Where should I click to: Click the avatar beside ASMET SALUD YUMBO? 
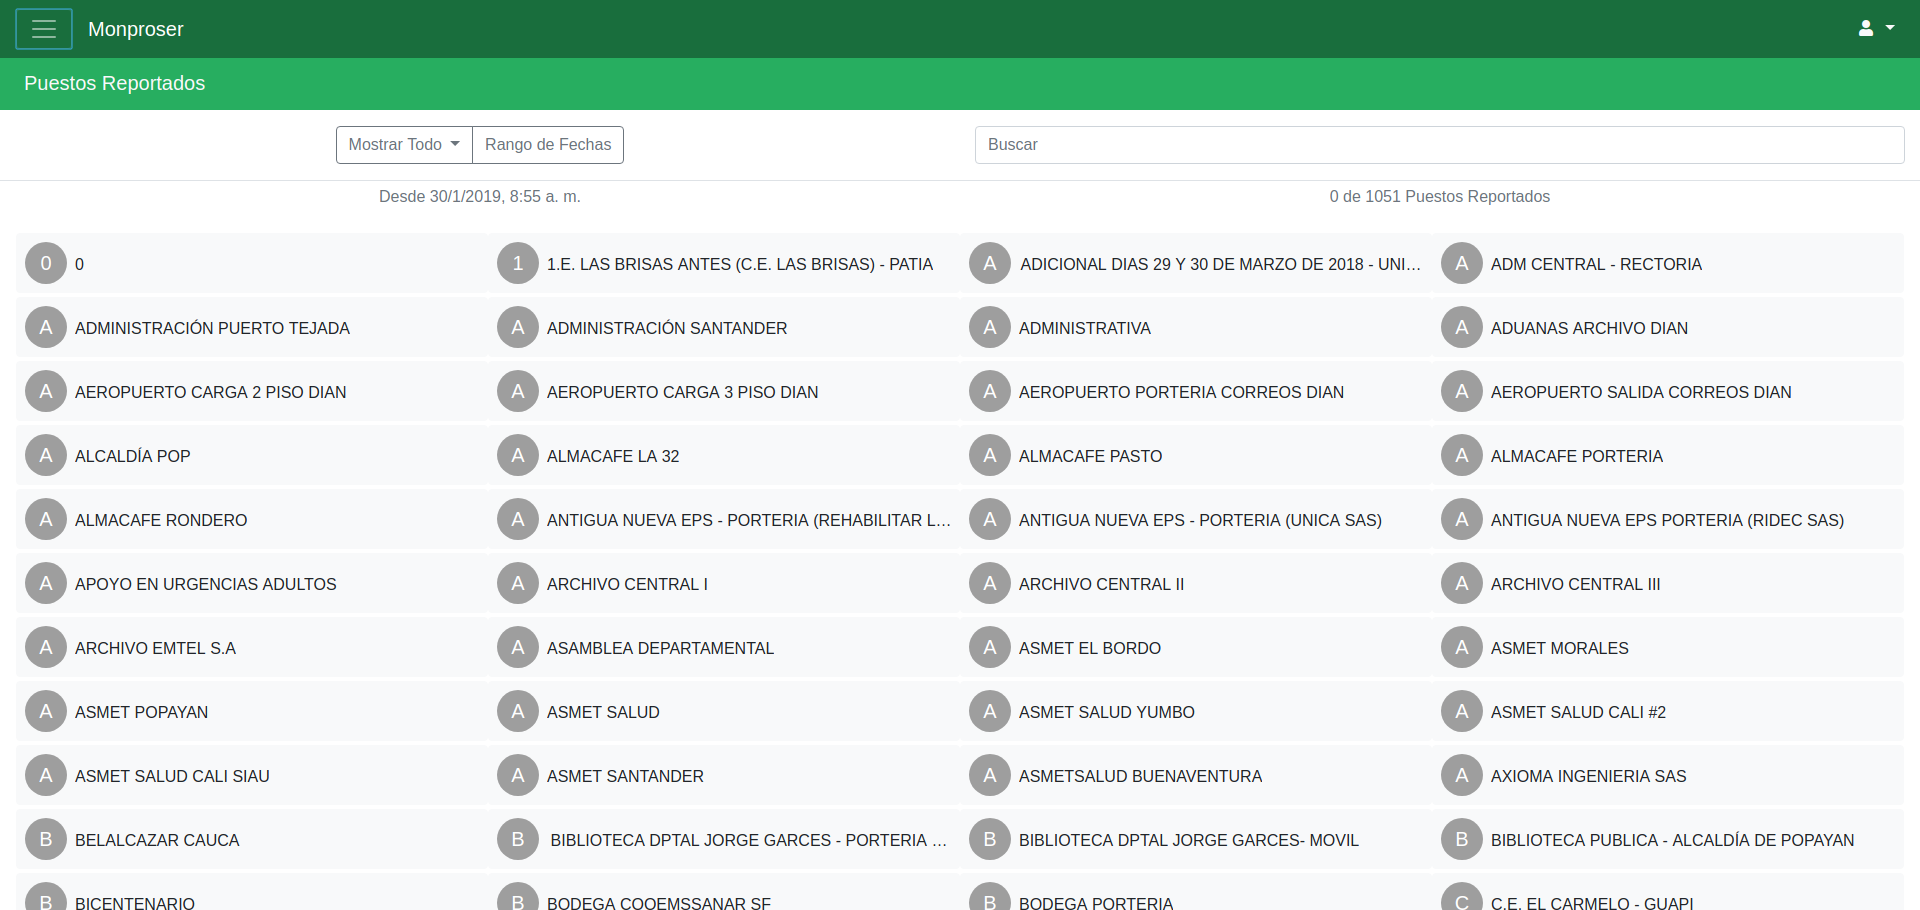tap(989, 712)
